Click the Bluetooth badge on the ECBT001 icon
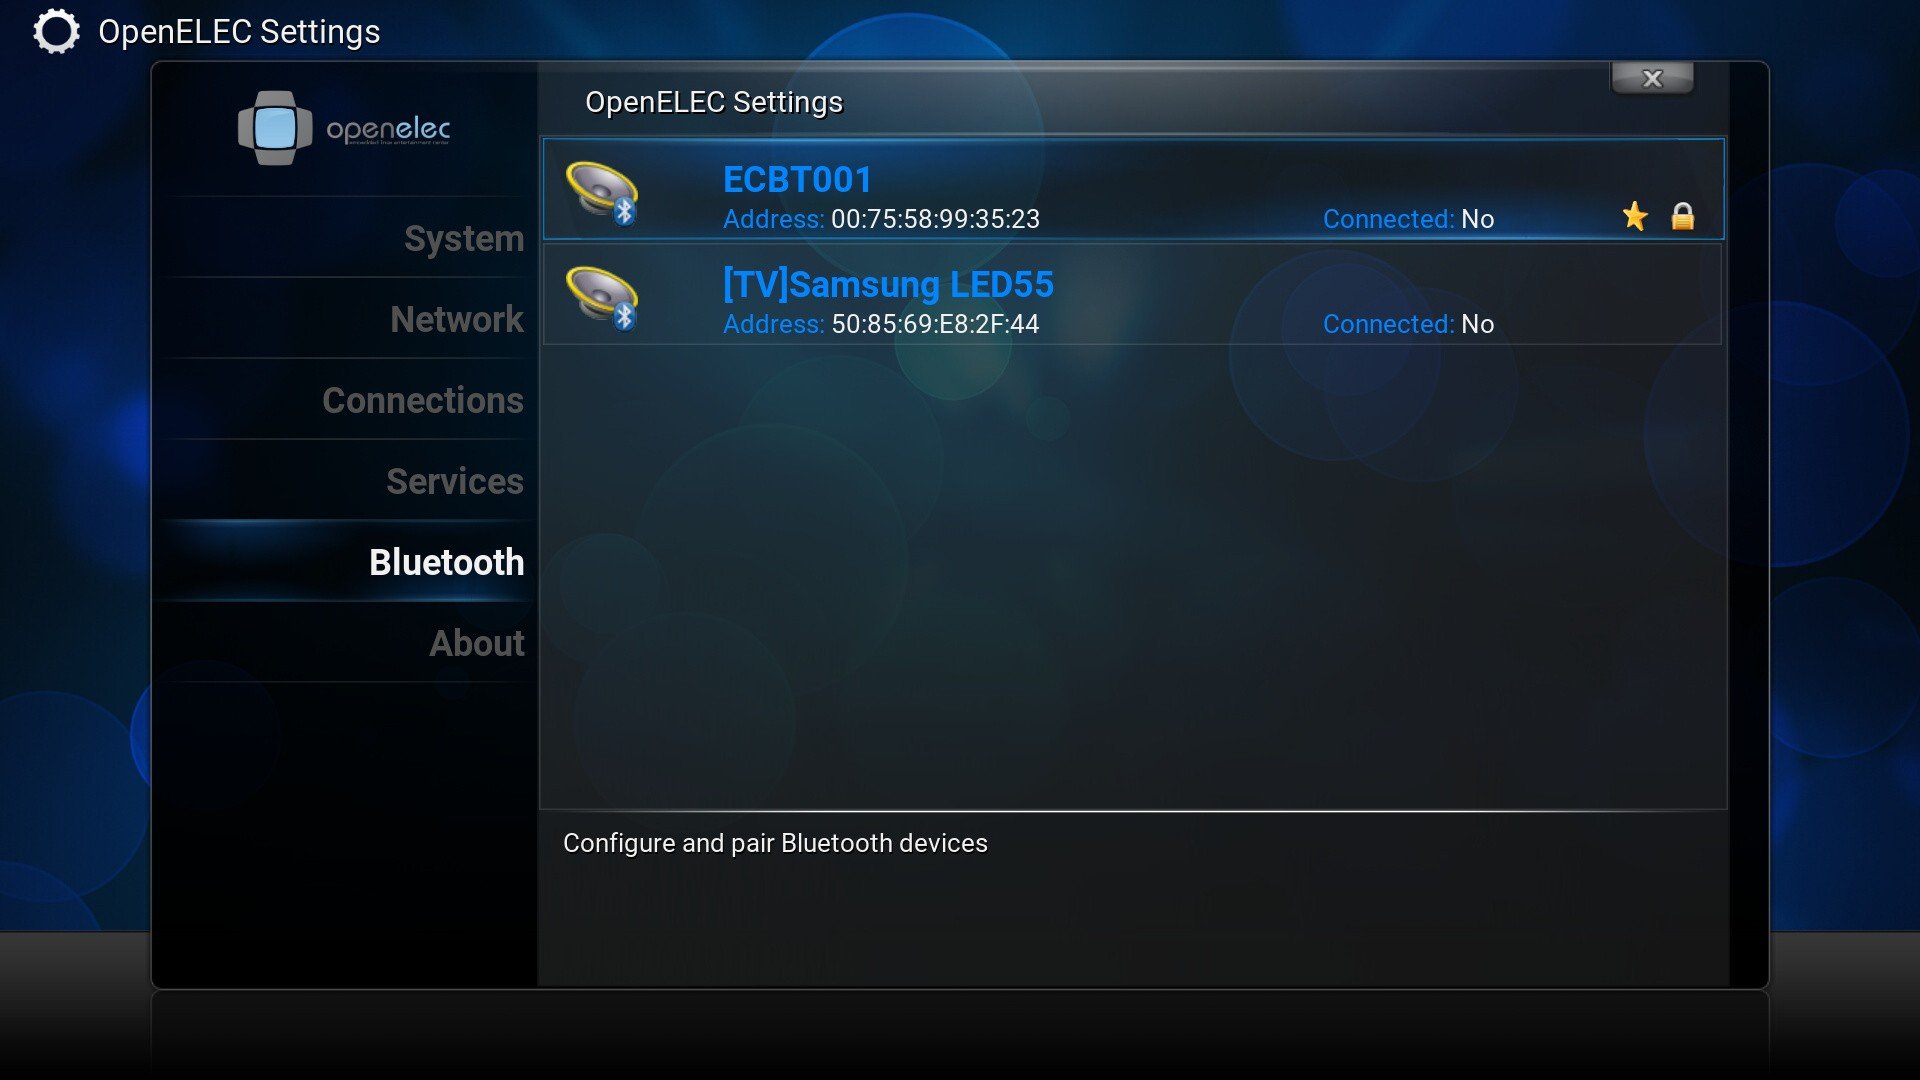1920x1080 pixels. (x=625, y=212)
